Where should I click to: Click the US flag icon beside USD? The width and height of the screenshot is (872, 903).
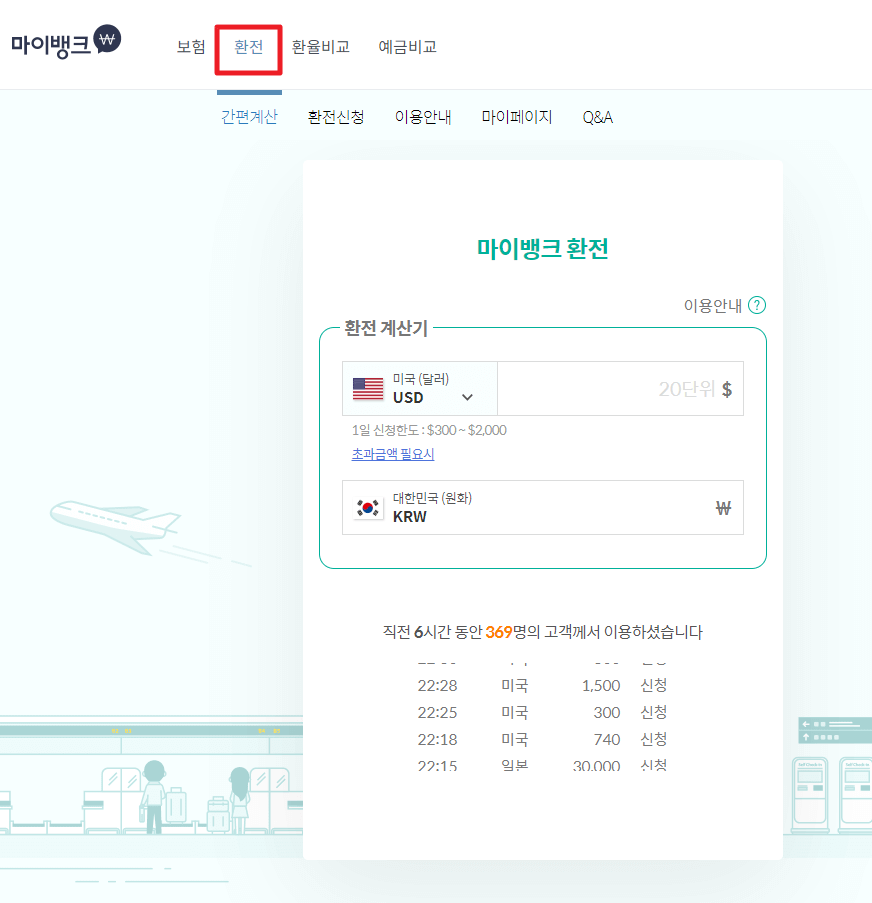coord(366,389)
